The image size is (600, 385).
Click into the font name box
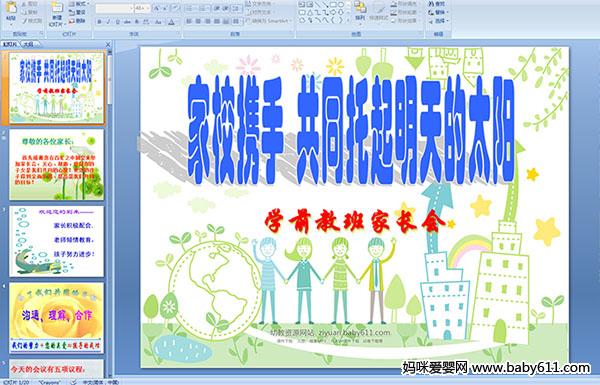tap(112, 8)
